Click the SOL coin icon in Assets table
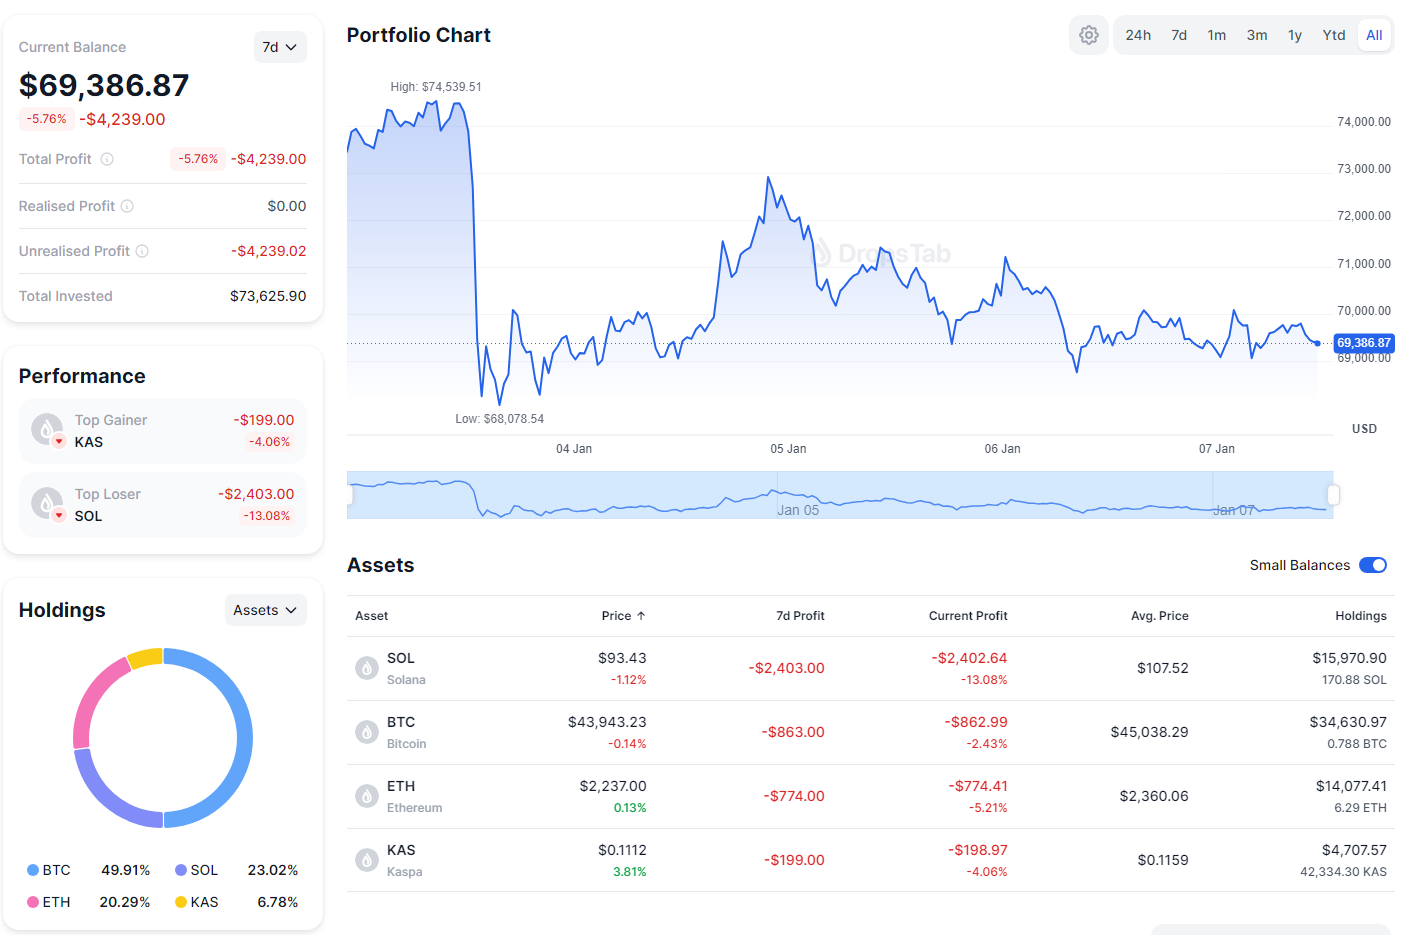Viewport: 1409px width, 935px height. pyautogui.click(x=367, y=668)
